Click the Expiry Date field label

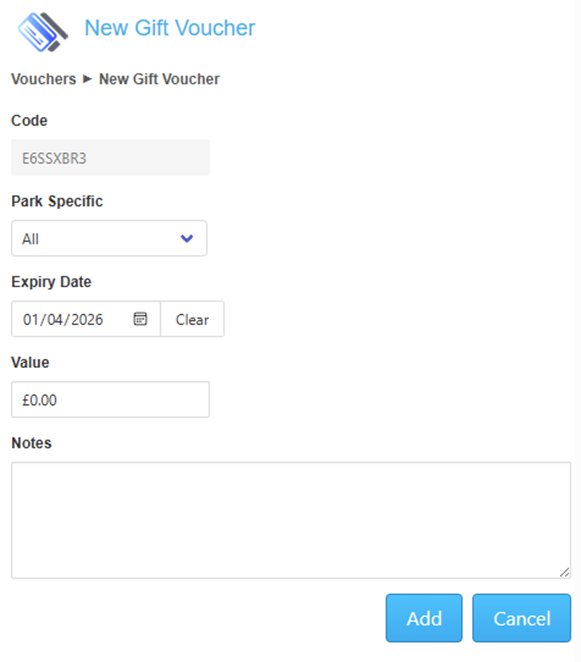51,282
